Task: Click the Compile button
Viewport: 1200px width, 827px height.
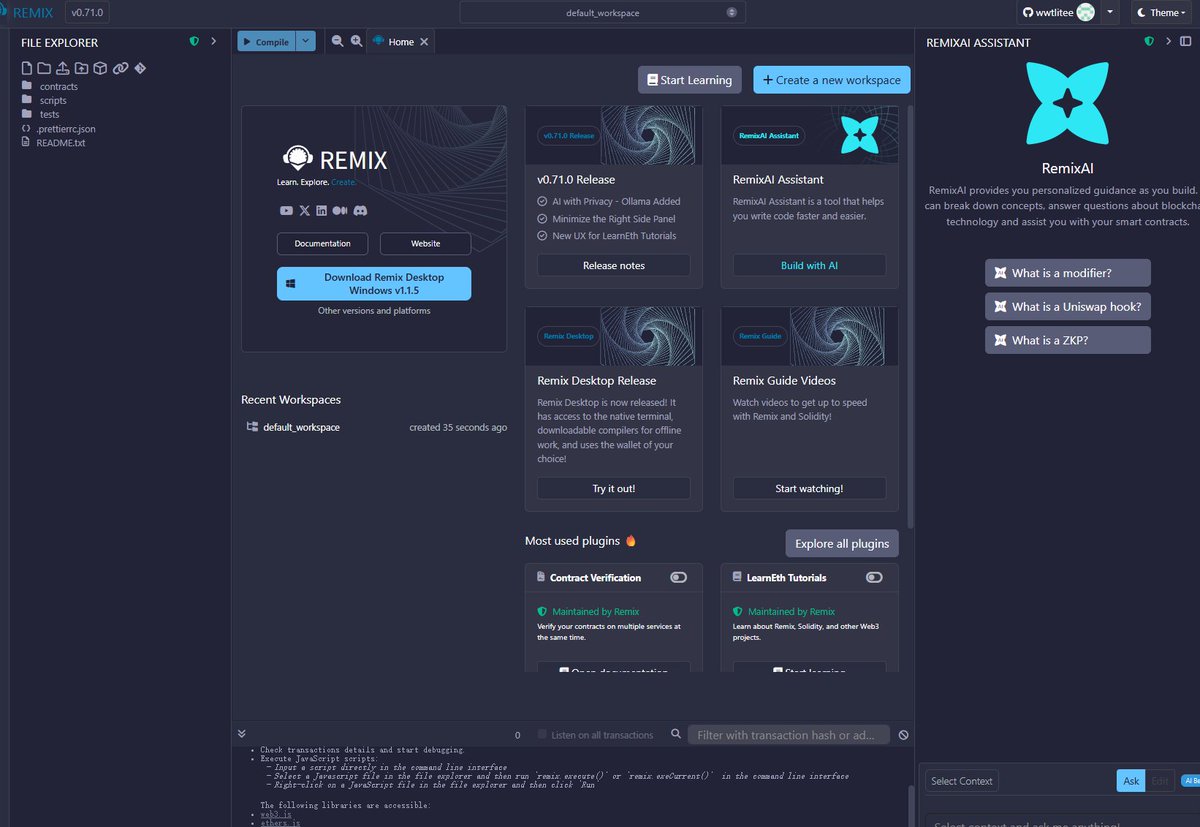Action: tap(266, 41)
